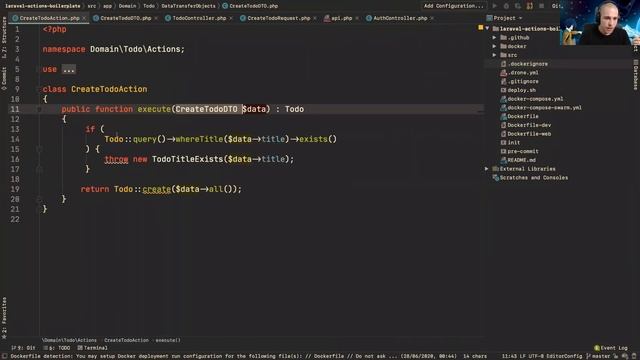Click the fold marker on line 15

pyautogui.click(x=39, y=149)
